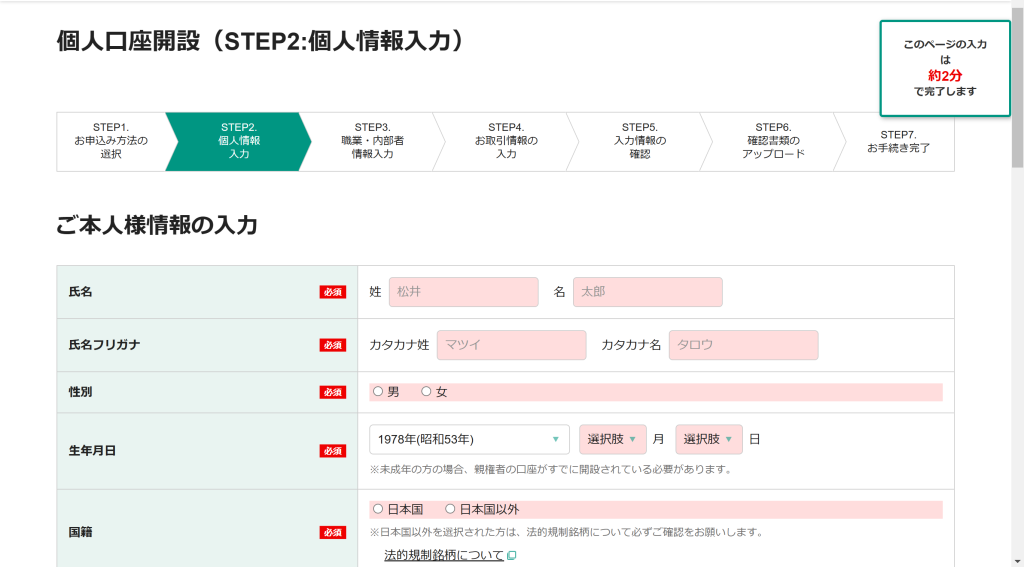This screenshot has height=567, width=1024.
Task: Click STEP6 確認書類のアップロード step
Action: pyautogui.click(x=772, y=141)
